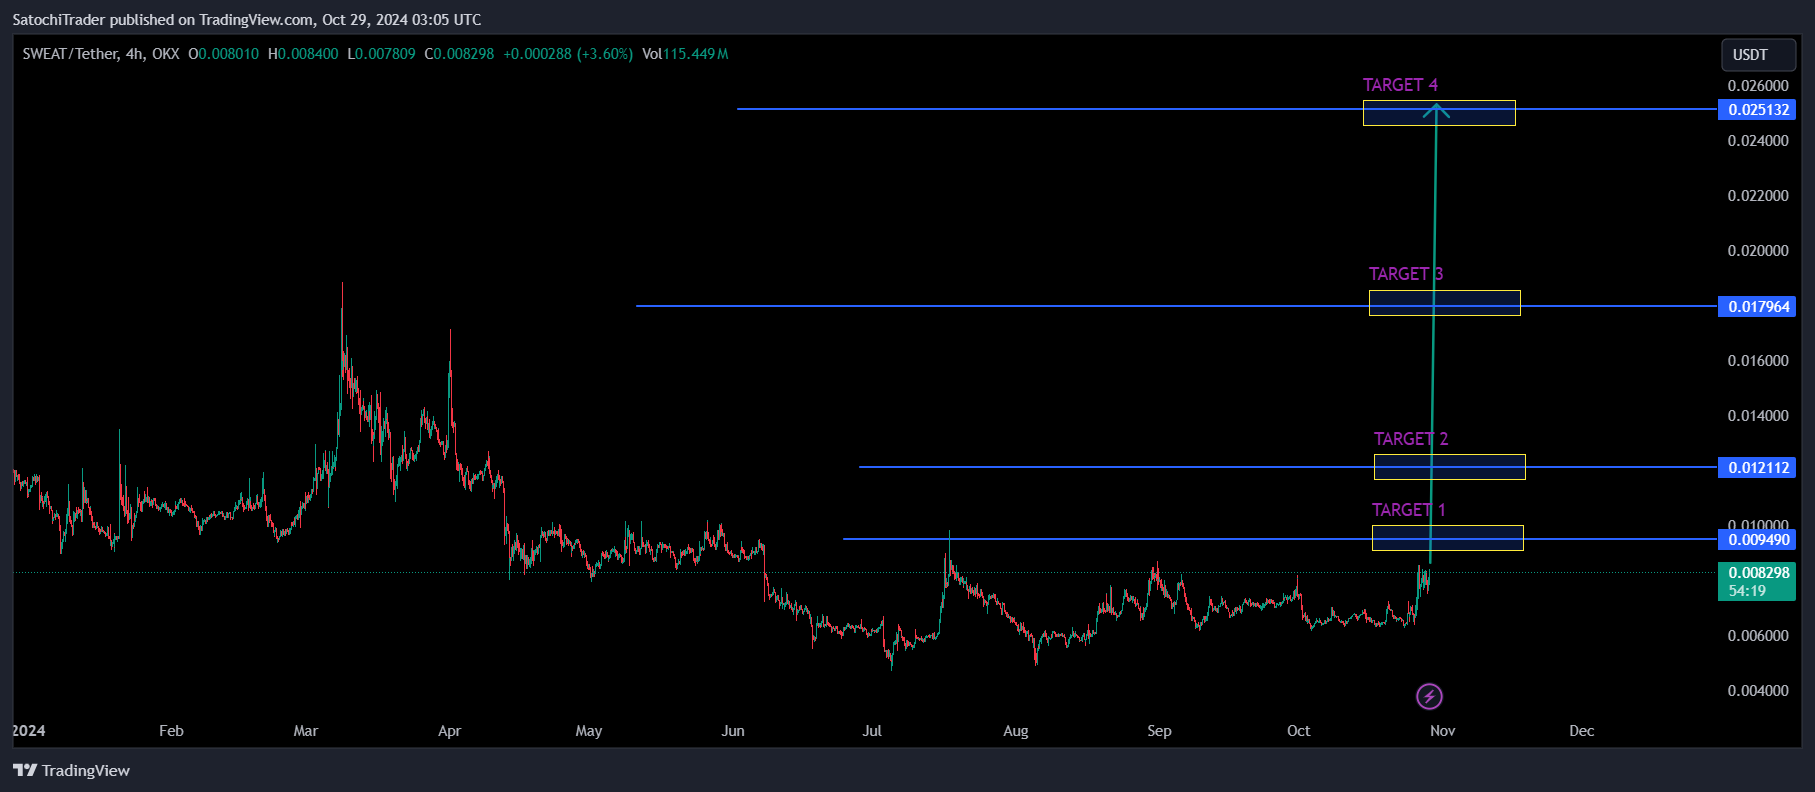
Task: Click the purple lightning event icon
Action: click(x=1429, y=696)
